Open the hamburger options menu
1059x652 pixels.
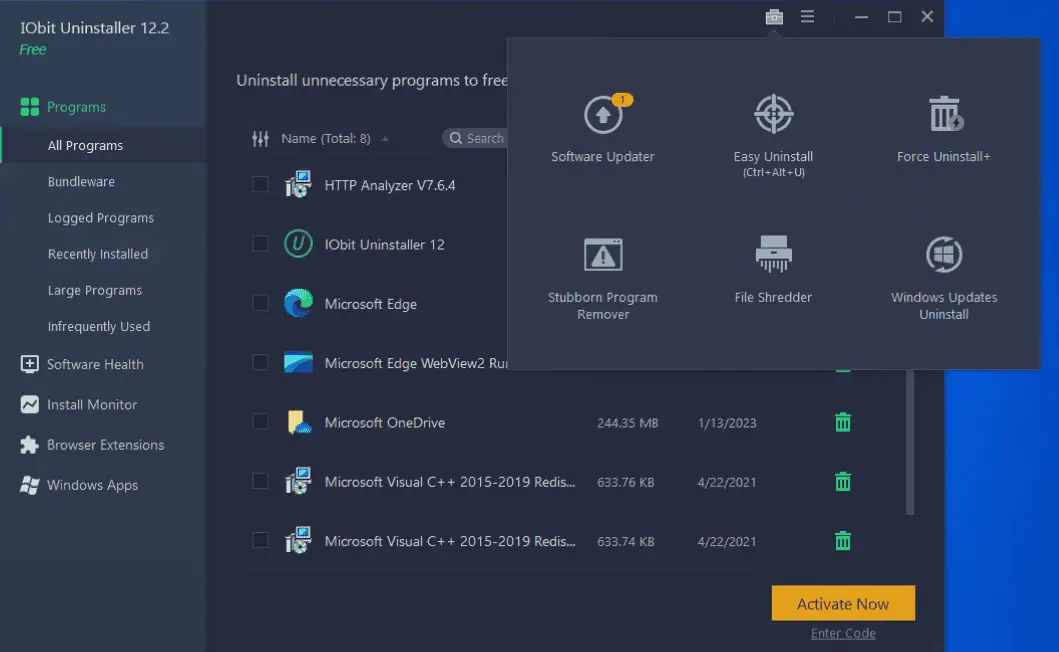pyautogui.click(x=807, y=16)
